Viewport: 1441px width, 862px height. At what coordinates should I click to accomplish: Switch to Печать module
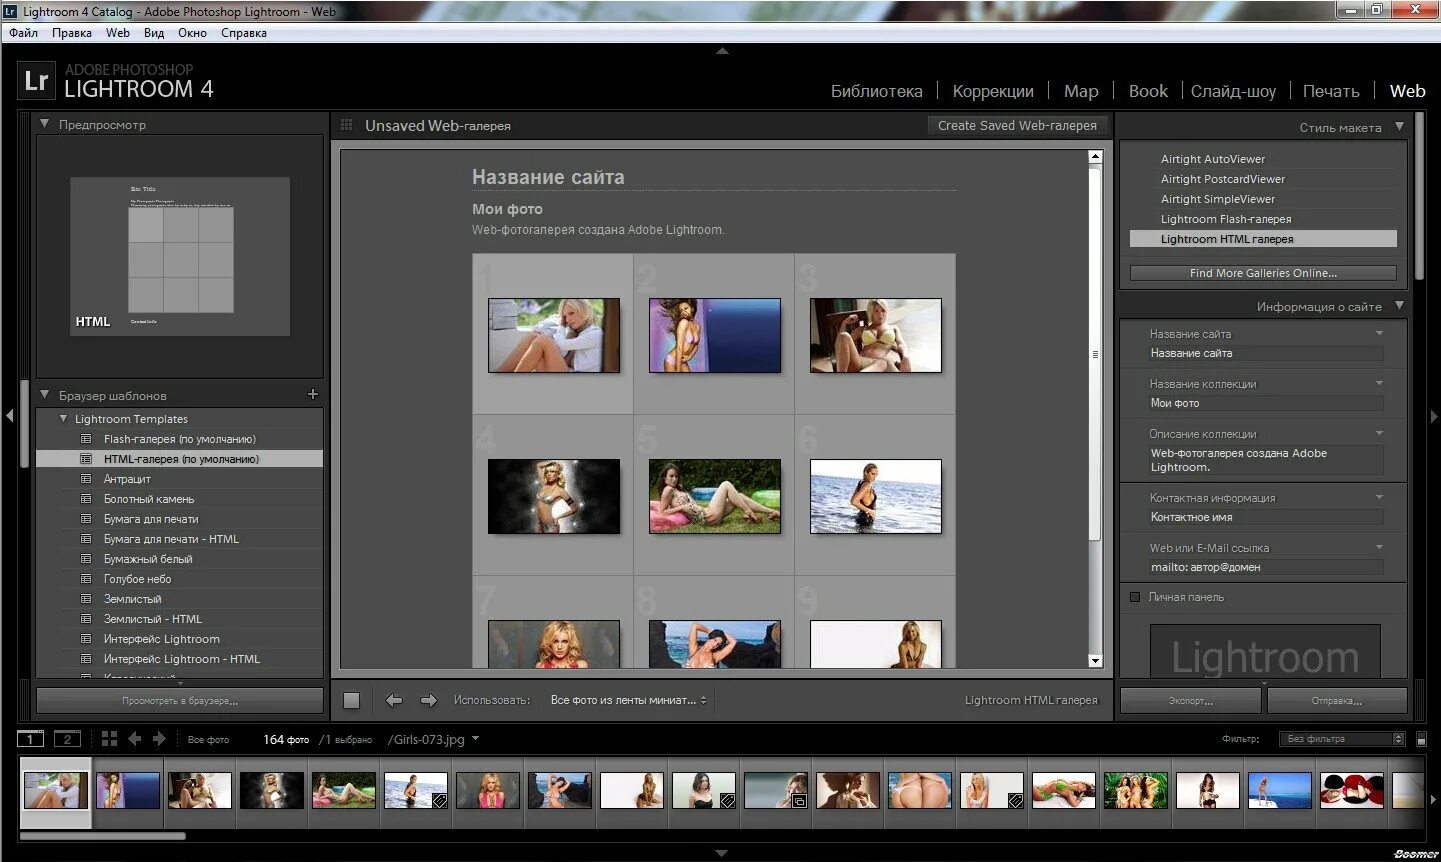[1331, 91]
